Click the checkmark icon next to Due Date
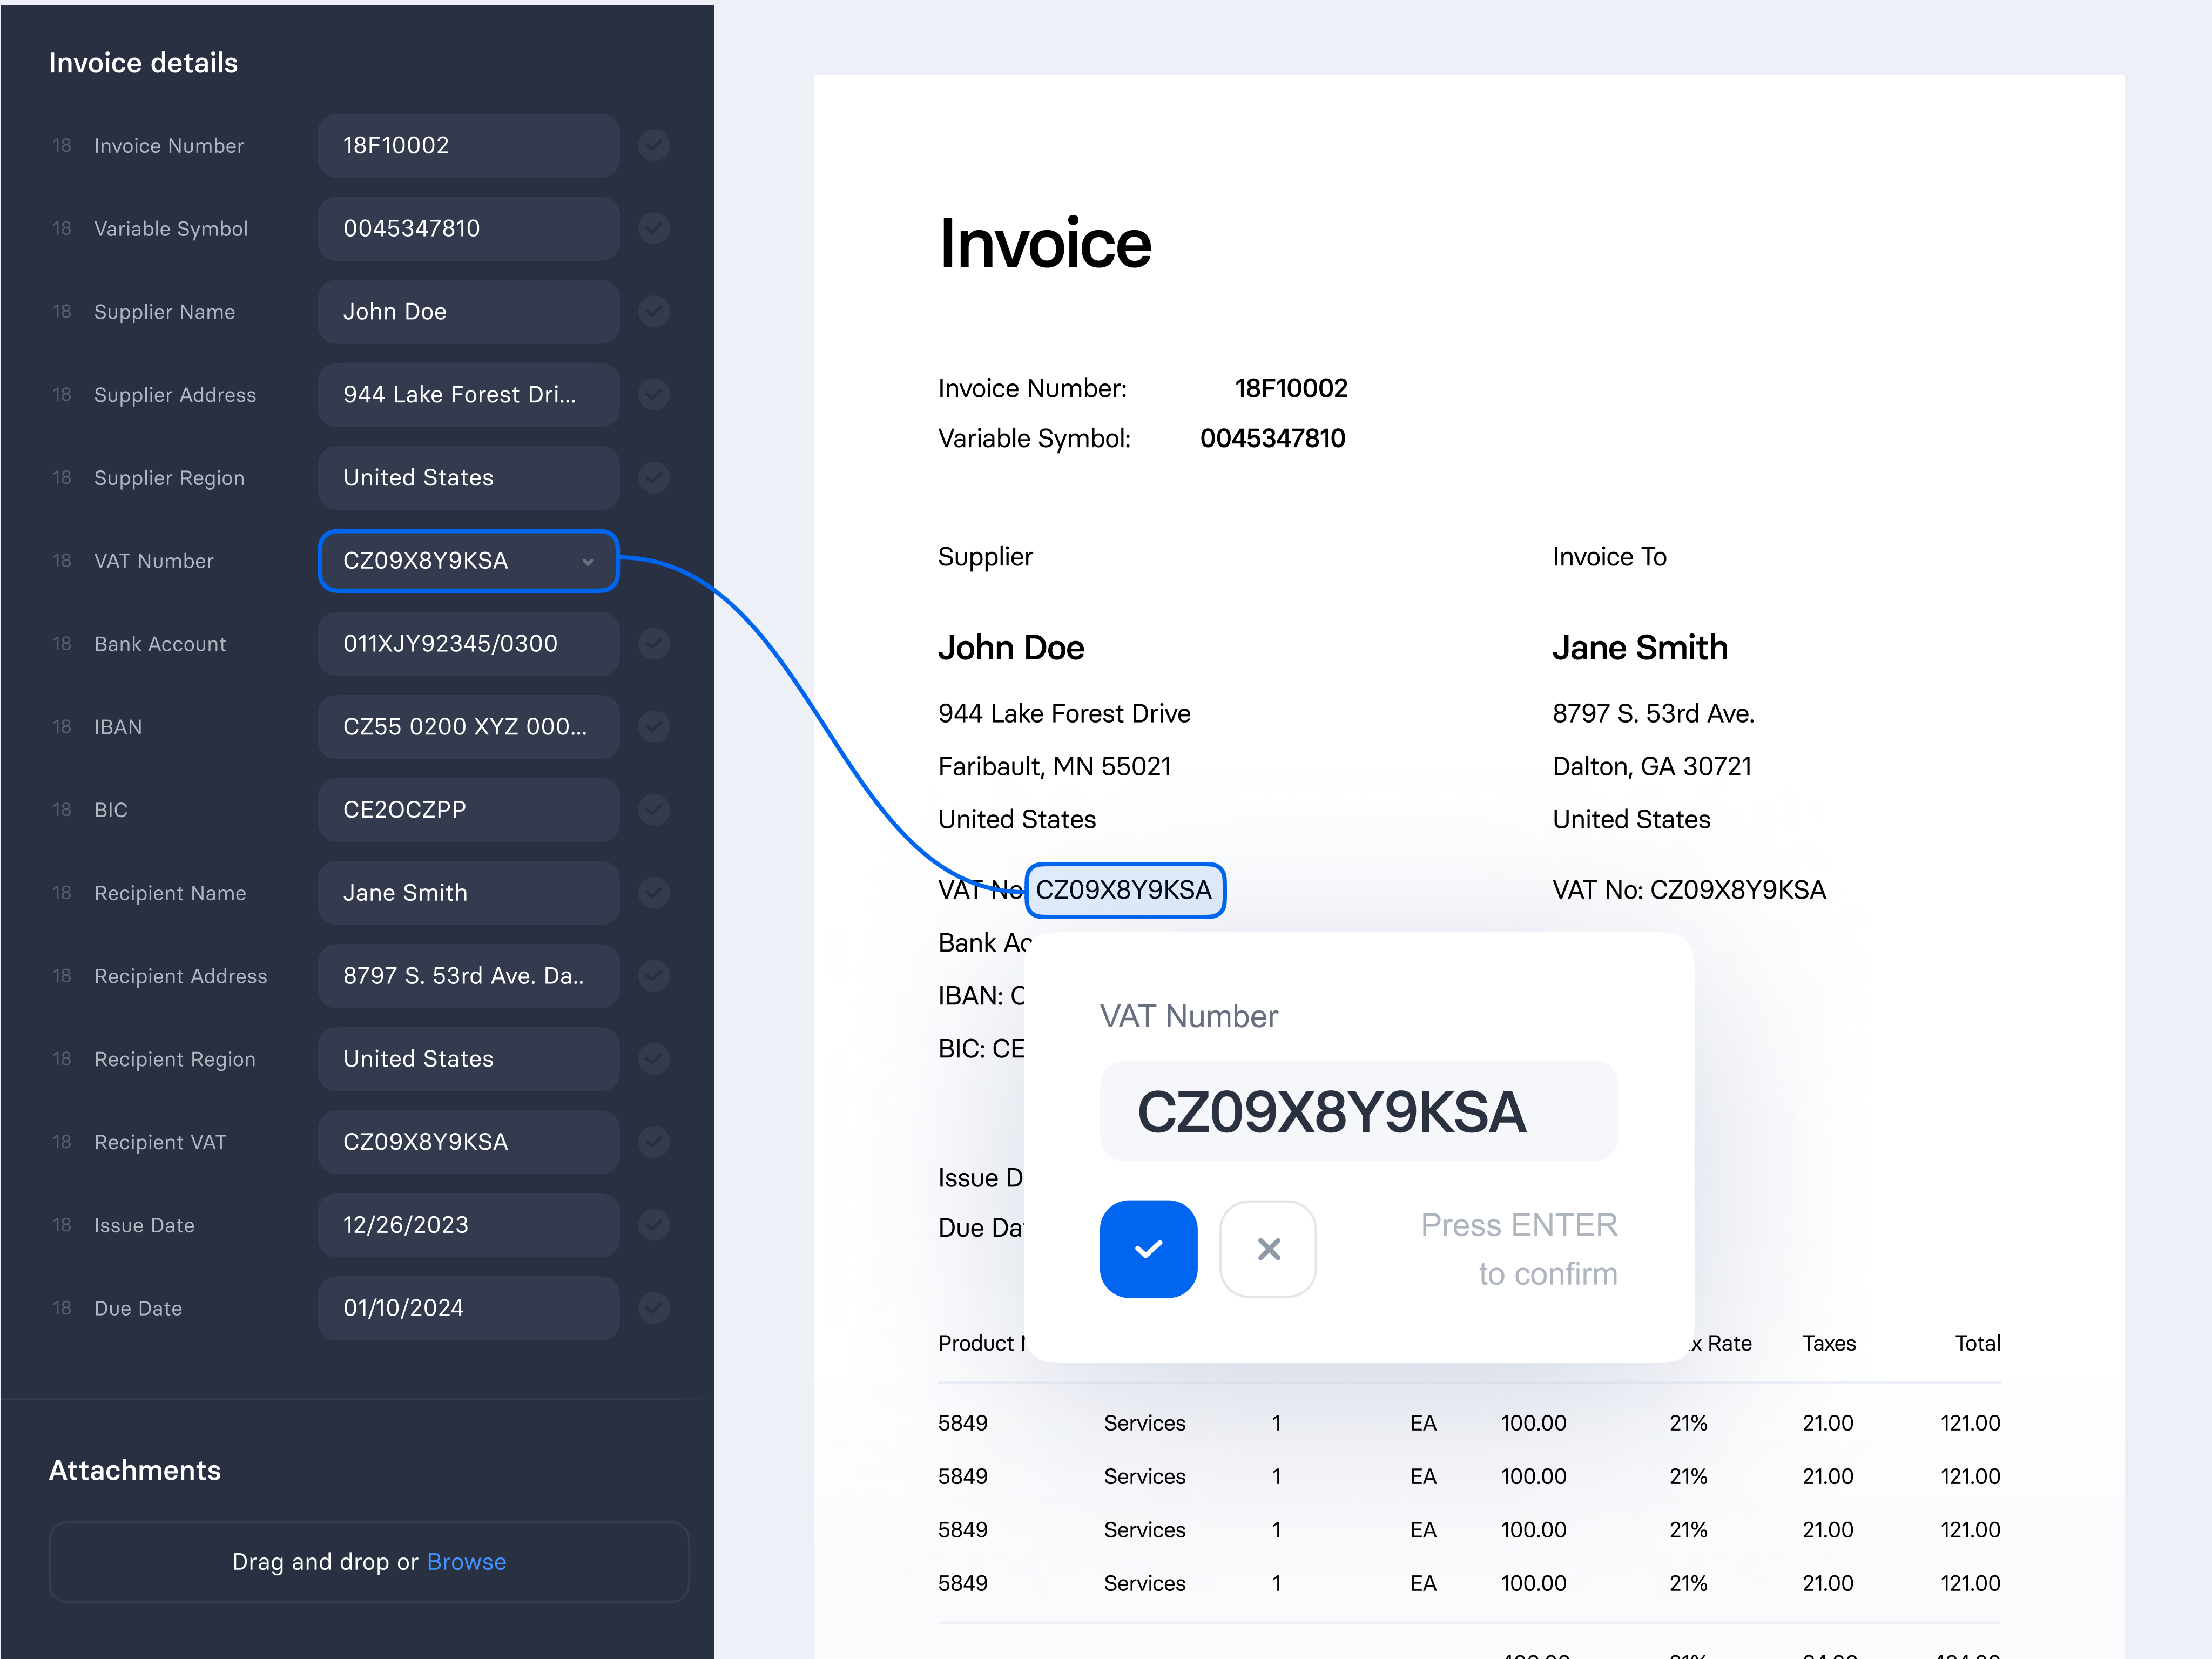The image size is (2212, 1659). 654,1307
